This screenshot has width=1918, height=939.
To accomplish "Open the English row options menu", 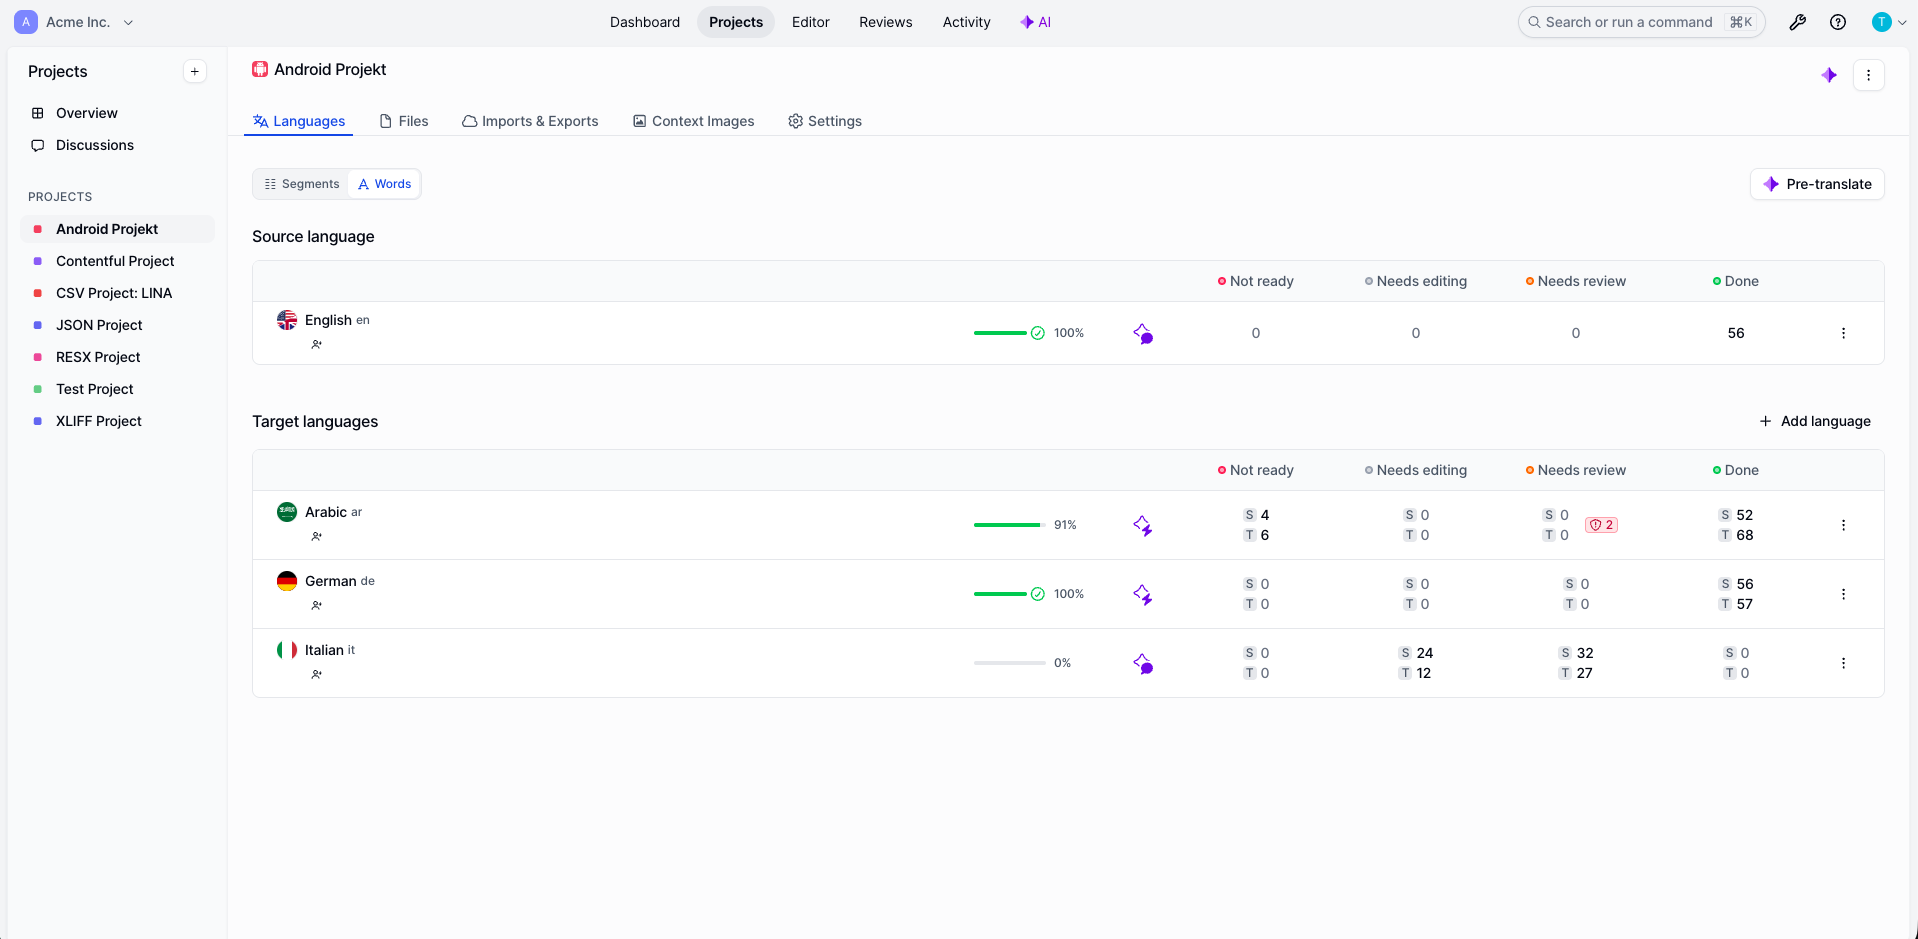I will coord(1843,333).
